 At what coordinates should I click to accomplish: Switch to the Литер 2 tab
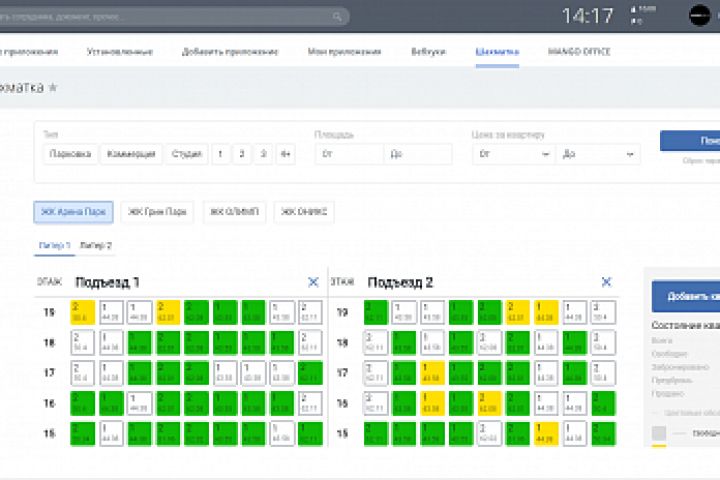97,245
